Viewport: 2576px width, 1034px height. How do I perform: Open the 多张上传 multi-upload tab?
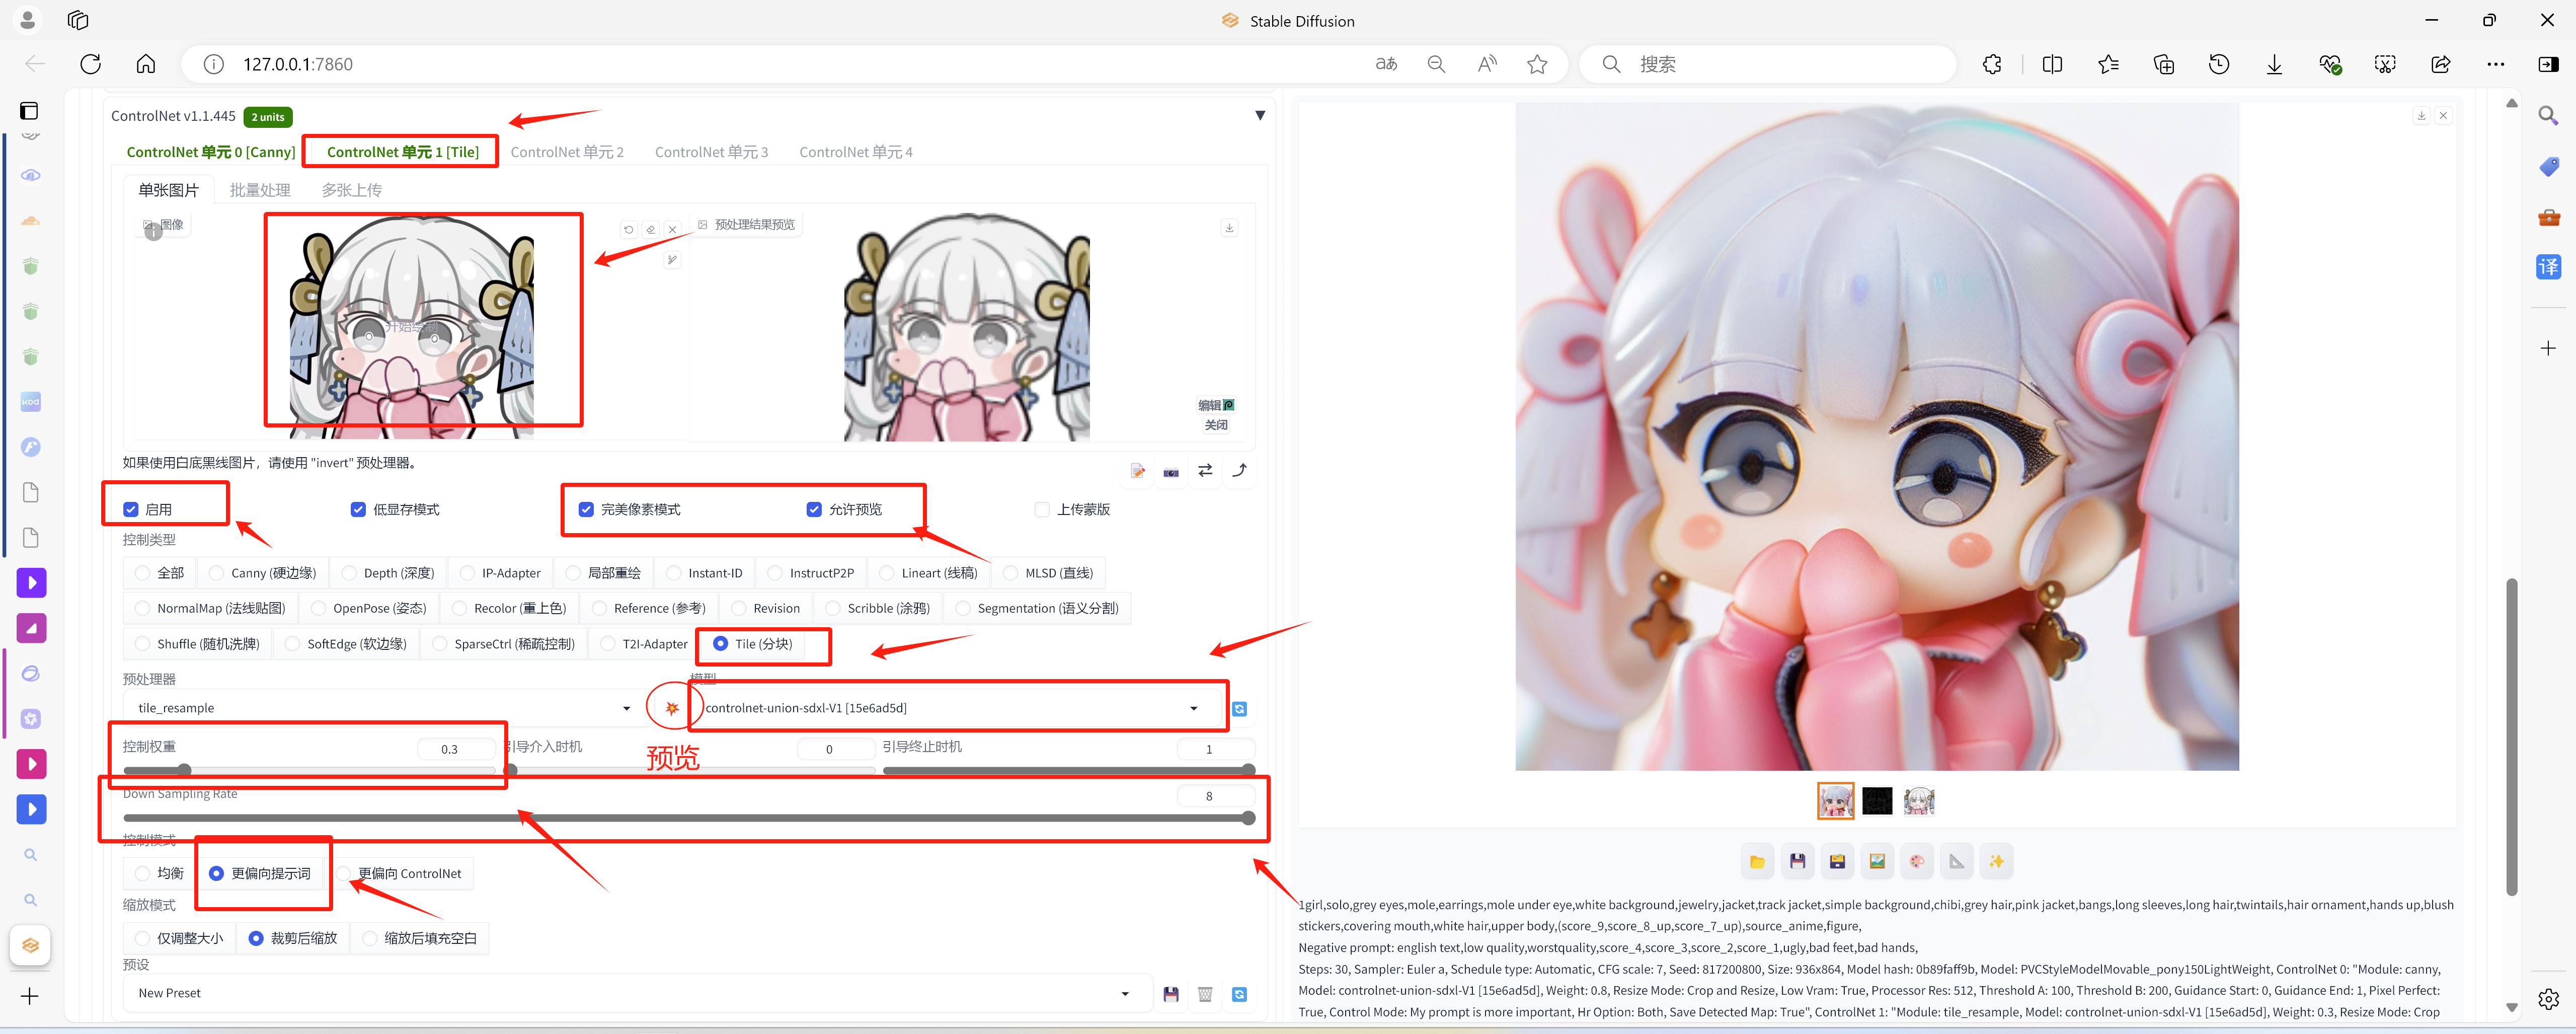351,190
